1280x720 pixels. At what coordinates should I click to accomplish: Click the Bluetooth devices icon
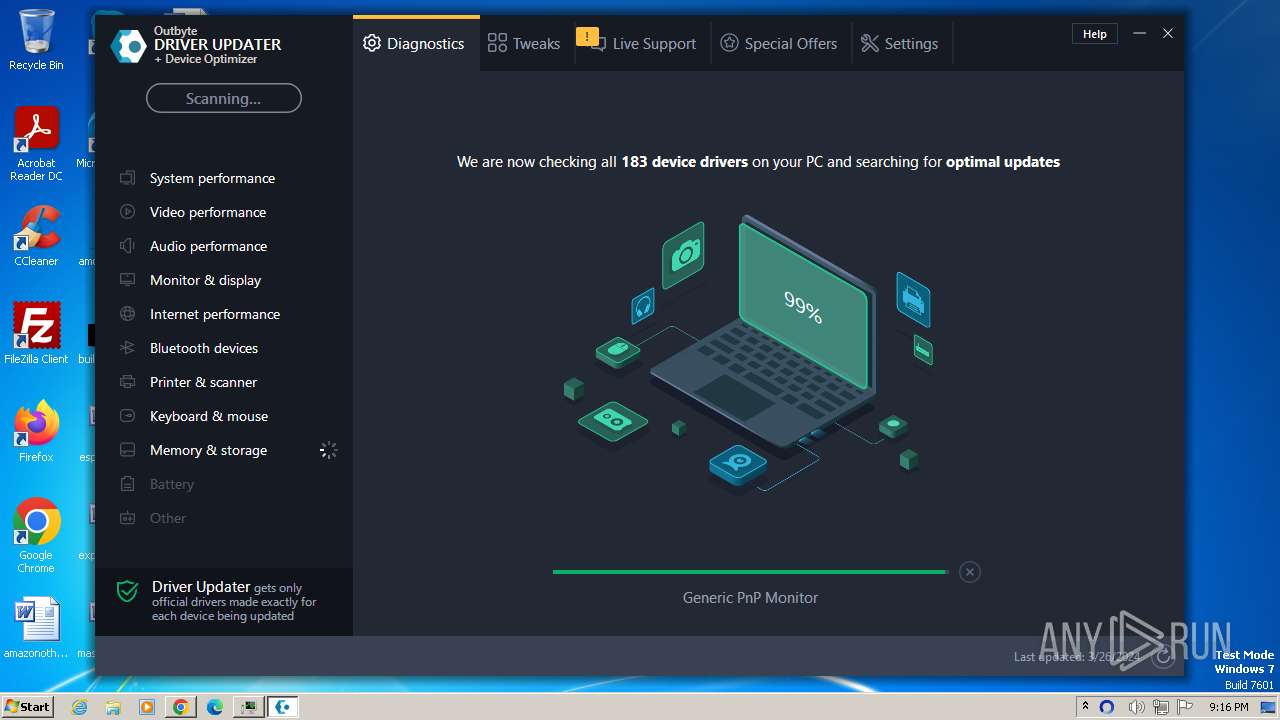[x=127, y=348]
